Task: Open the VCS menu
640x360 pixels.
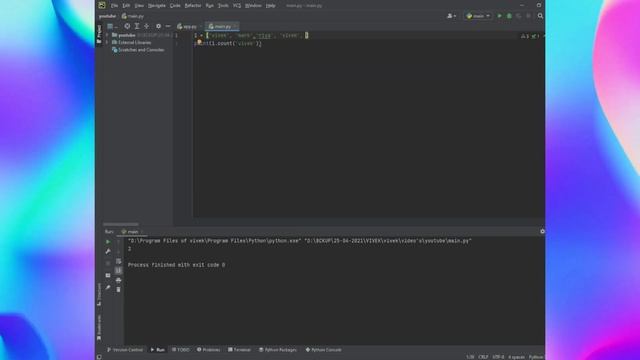Action: point(237,6)
